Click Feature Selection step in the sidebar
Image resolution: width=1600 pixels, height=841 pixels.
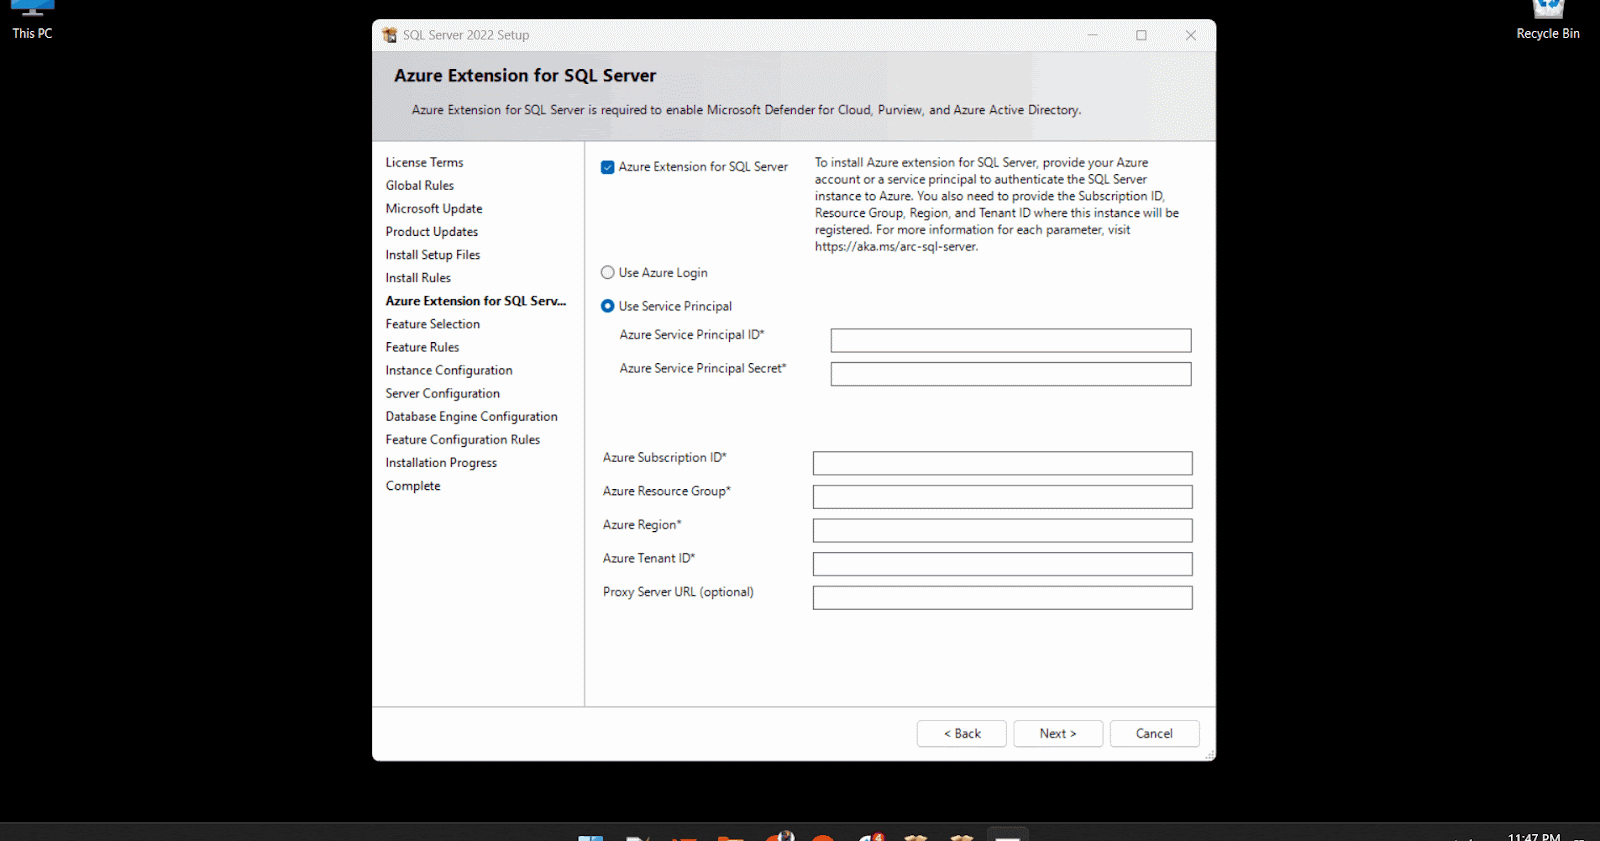(x=432, y=324)
